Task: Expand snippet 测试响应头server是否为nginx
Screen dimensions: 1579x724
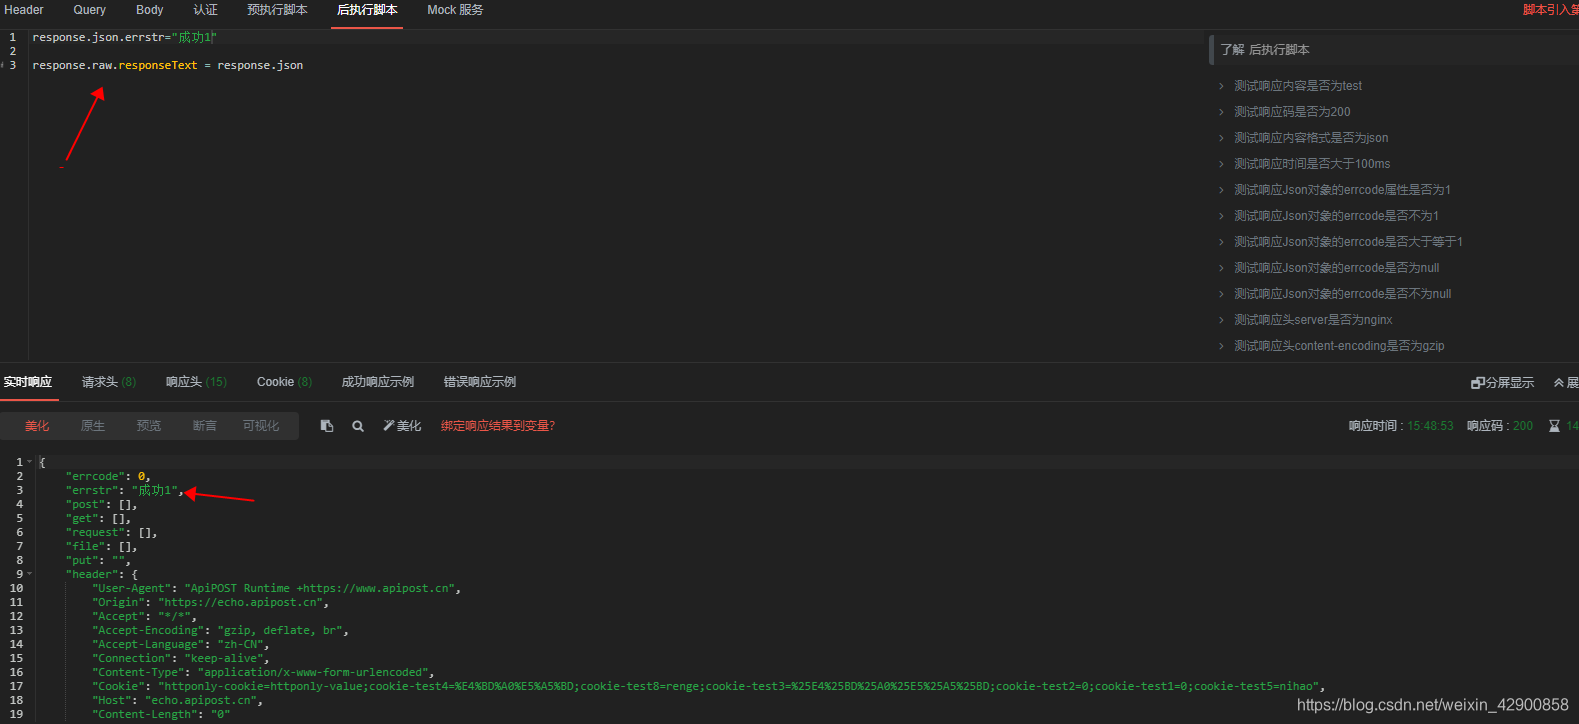Action: [1313, 320]
